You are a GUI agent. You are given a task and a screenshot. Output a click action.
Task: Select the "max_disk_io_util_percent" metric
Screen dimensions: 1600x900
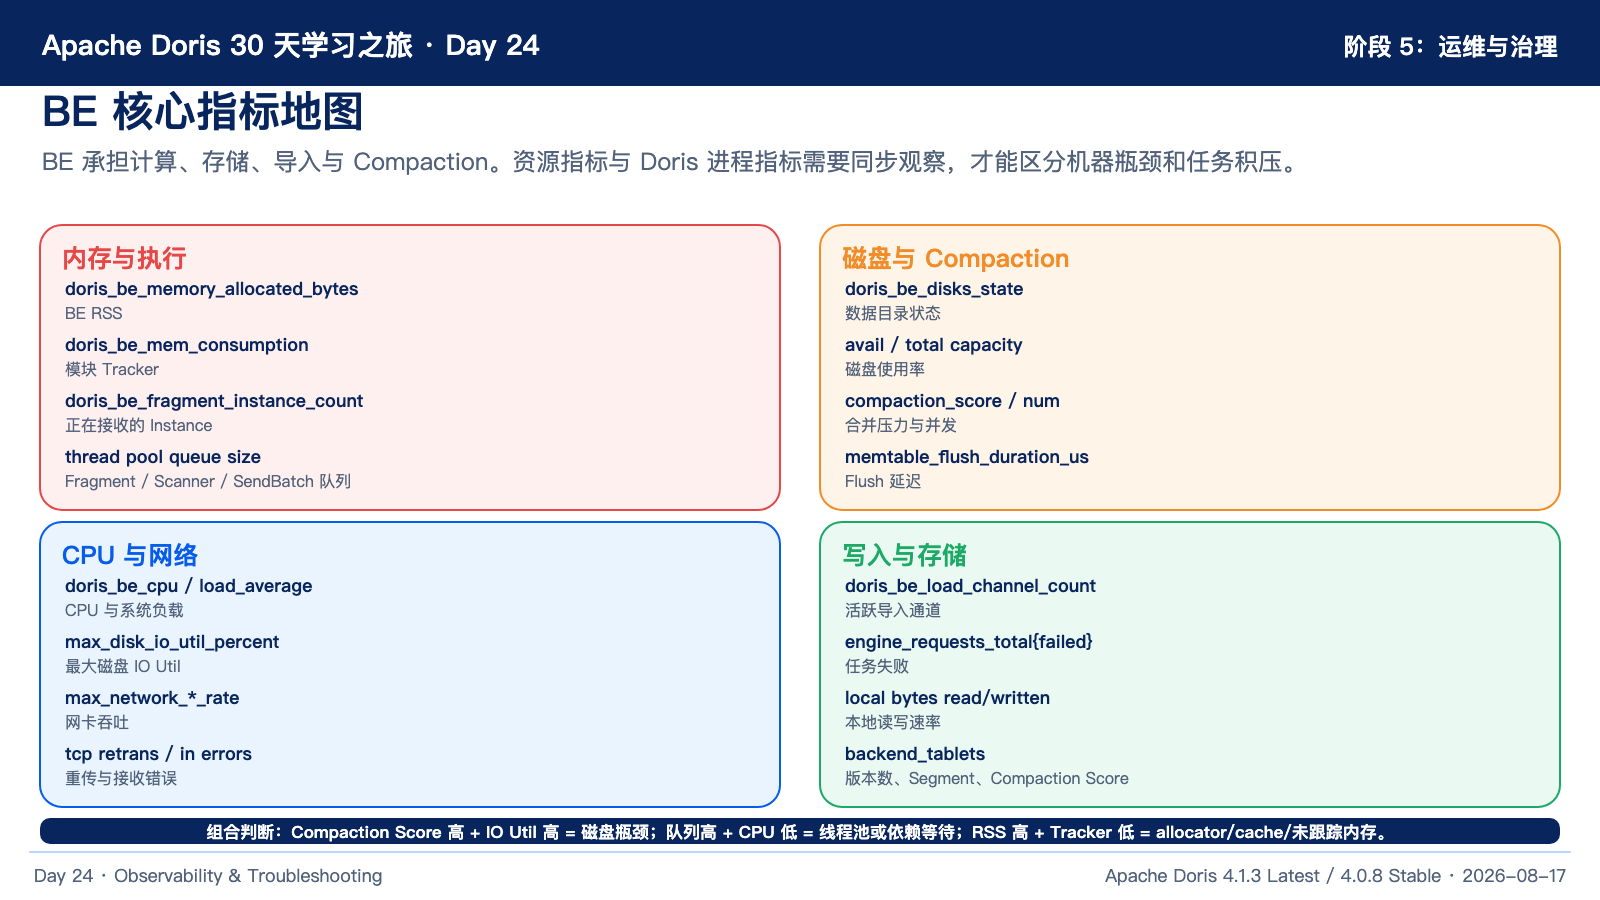pos(172,642)
